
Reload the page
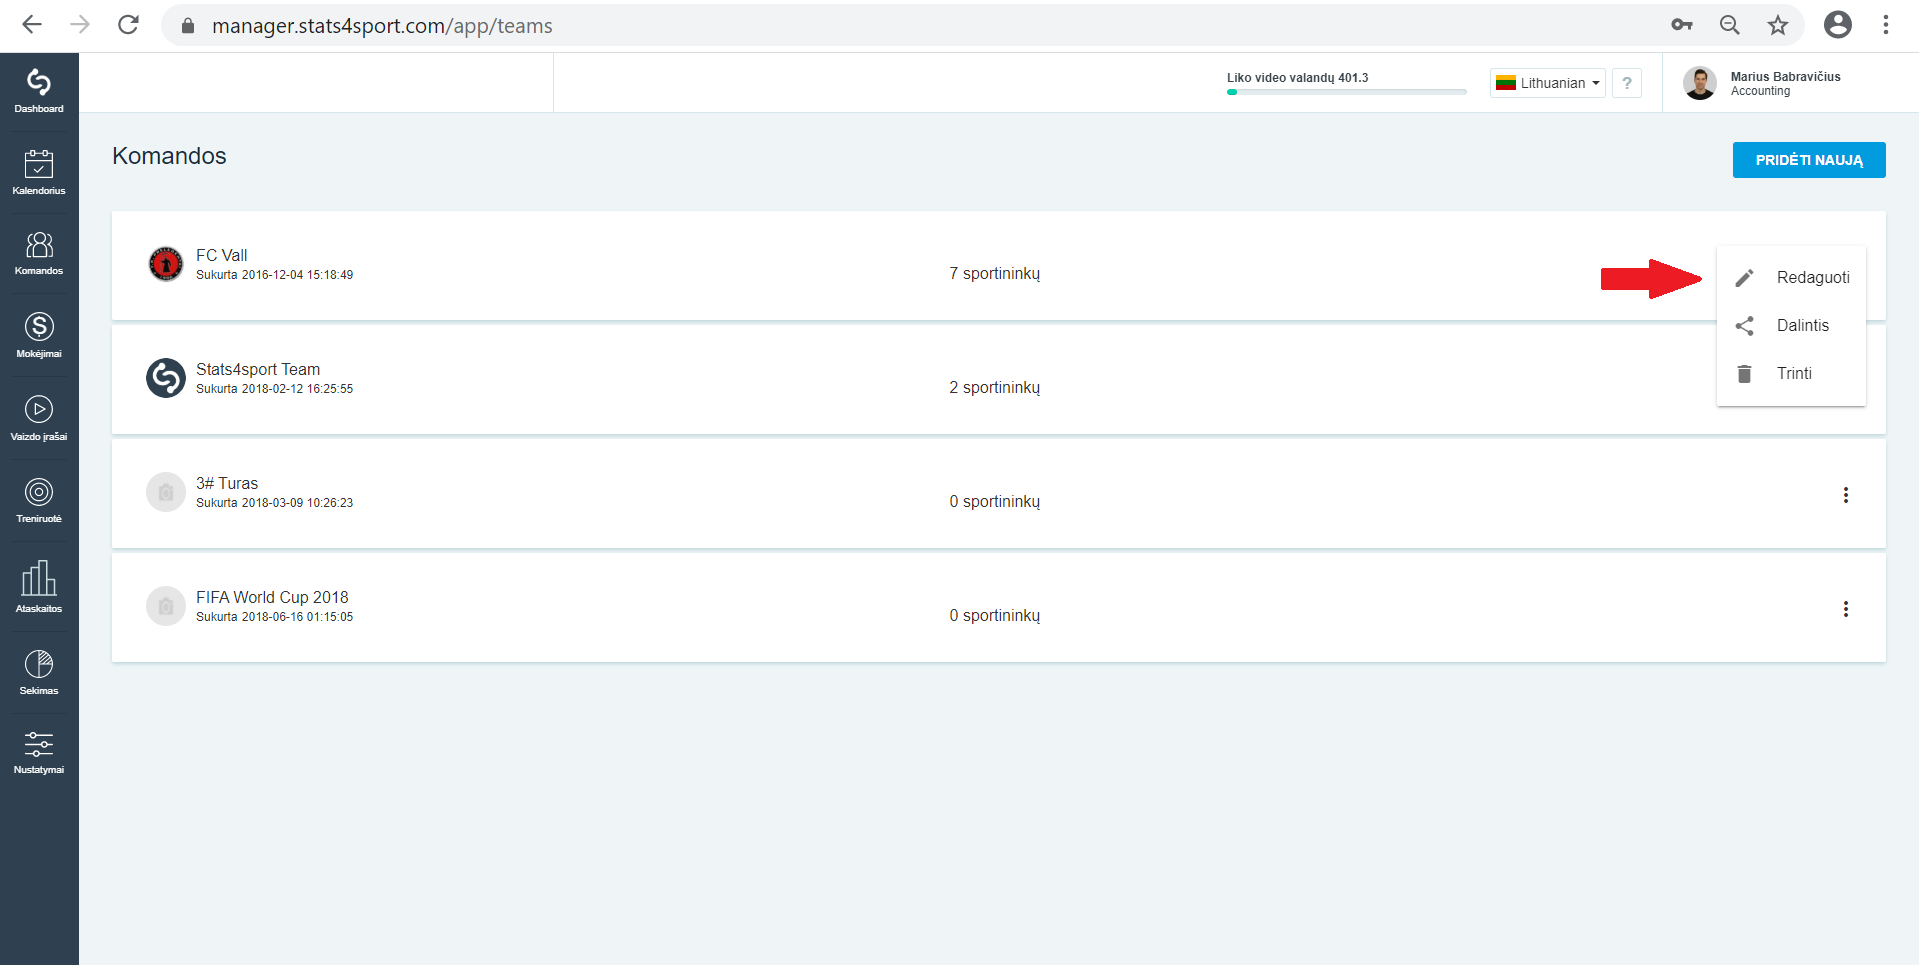128,25
